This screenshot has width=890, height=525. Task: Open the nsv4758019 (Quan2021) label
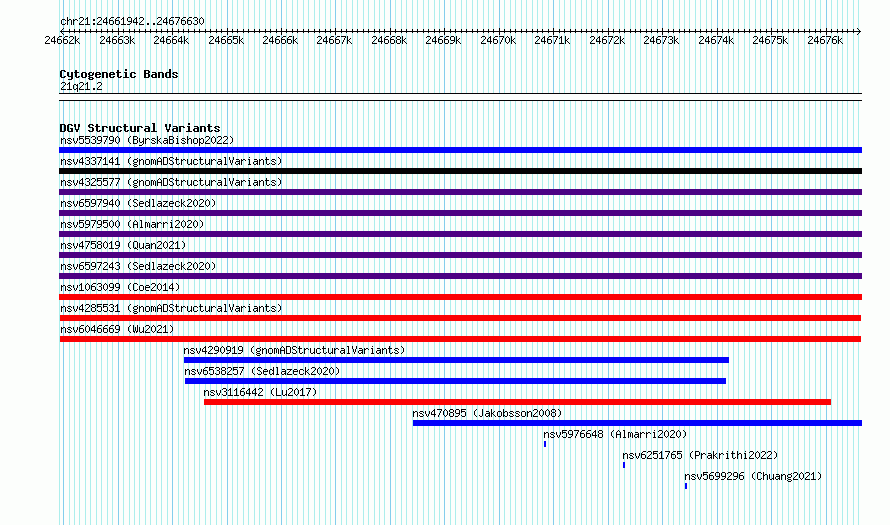(x=123, y=245)
